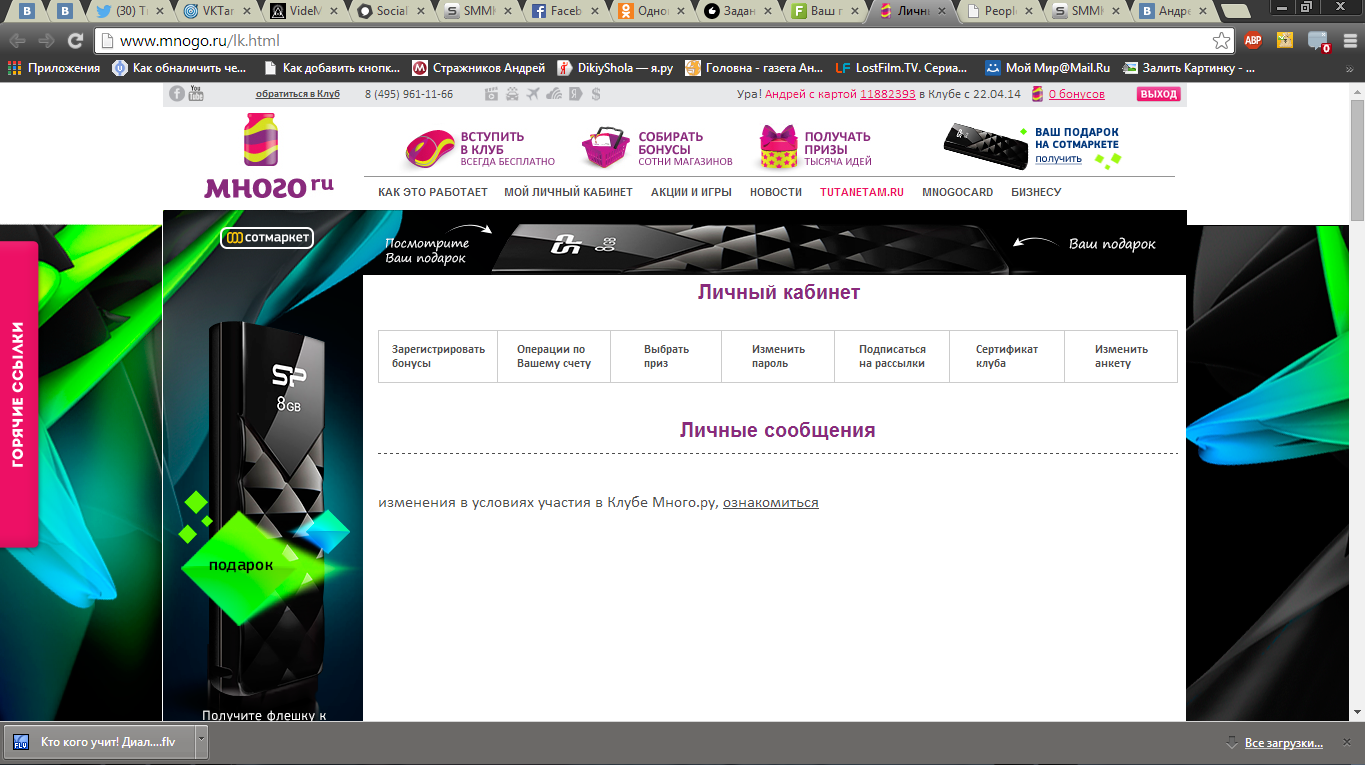
Task: Click the yellow extension icon beside AdBlock
Action: coord(1285,41)
